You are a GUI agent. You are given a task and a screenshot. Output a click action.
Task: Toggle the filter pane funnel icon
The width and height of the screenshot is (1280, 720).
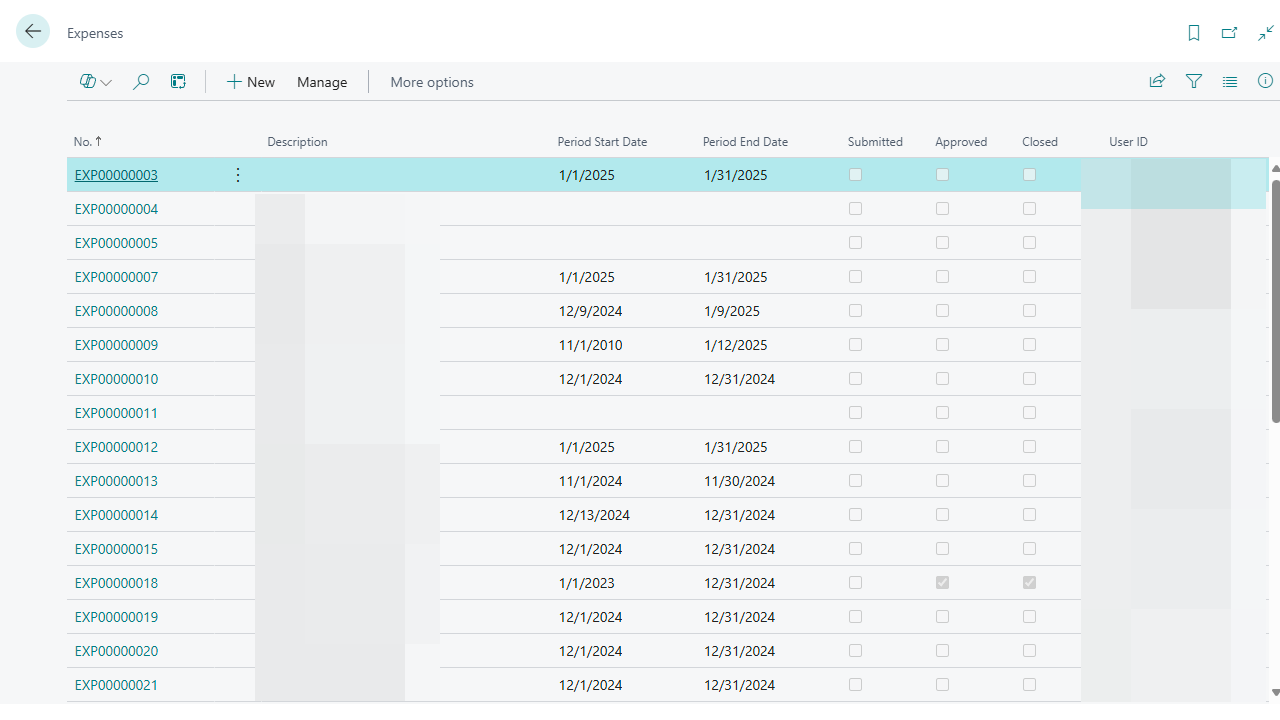tap(1193, 82)
